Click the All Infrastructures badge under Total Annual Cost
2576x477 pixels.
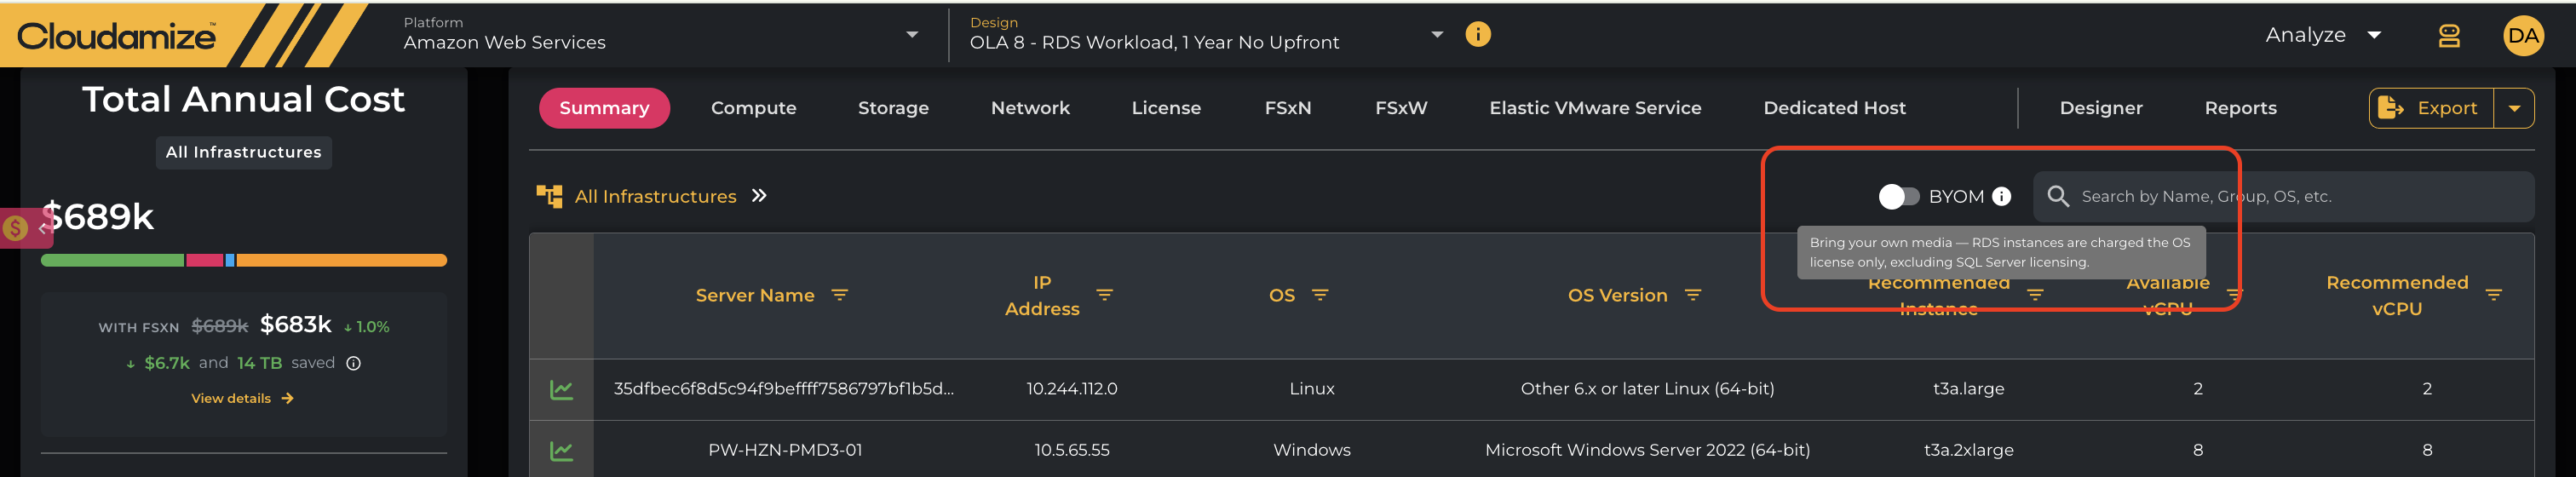click(243, 152)
